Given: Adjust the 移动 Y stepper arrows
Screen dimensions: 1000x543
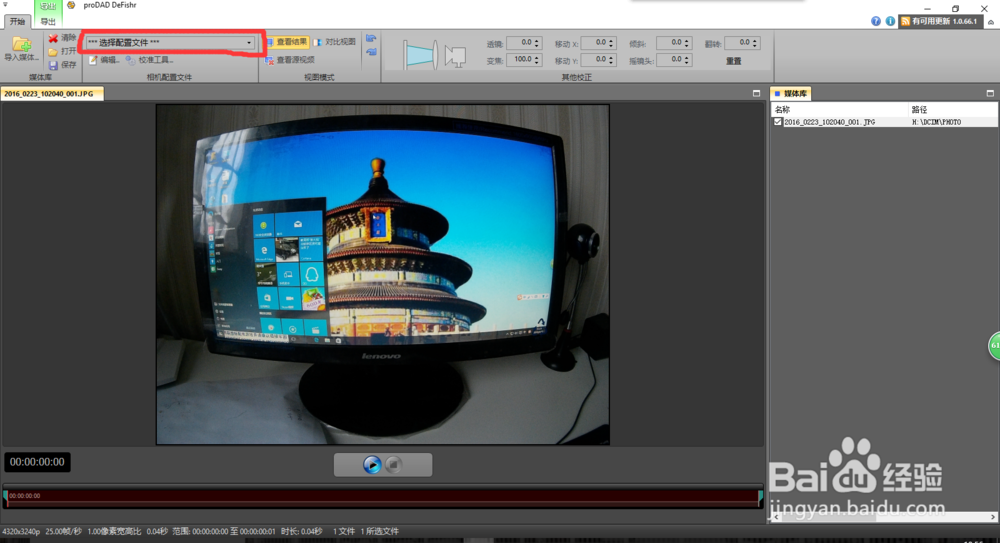Looking at the screenshot, I should click(x=612, y=59).
